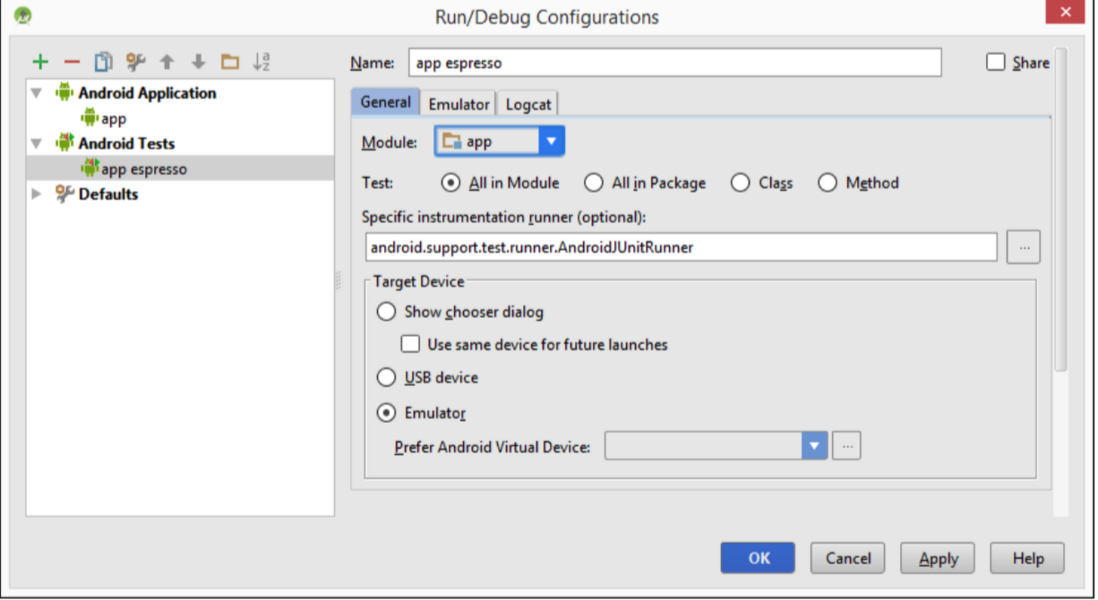Add a new configuration with plus icon
Screen dimensions: 1098x600
click(41, 62)
